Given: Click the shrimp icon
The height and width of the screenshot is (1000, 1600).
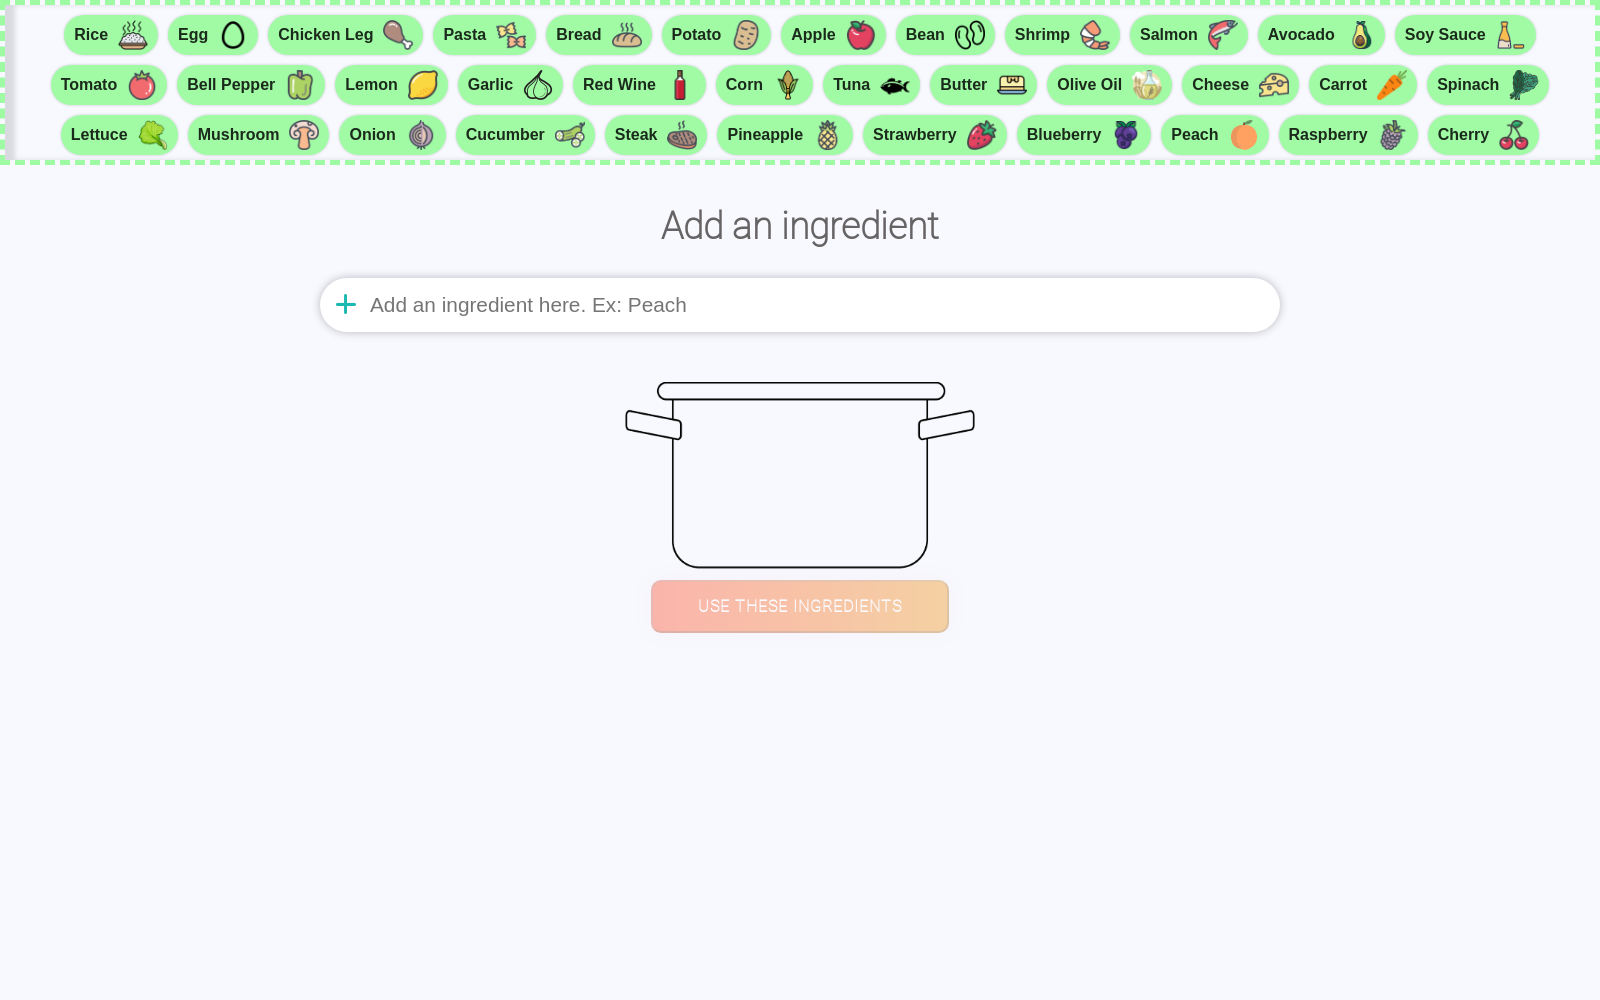Looking at the screenshot, I should point(1095,35).
